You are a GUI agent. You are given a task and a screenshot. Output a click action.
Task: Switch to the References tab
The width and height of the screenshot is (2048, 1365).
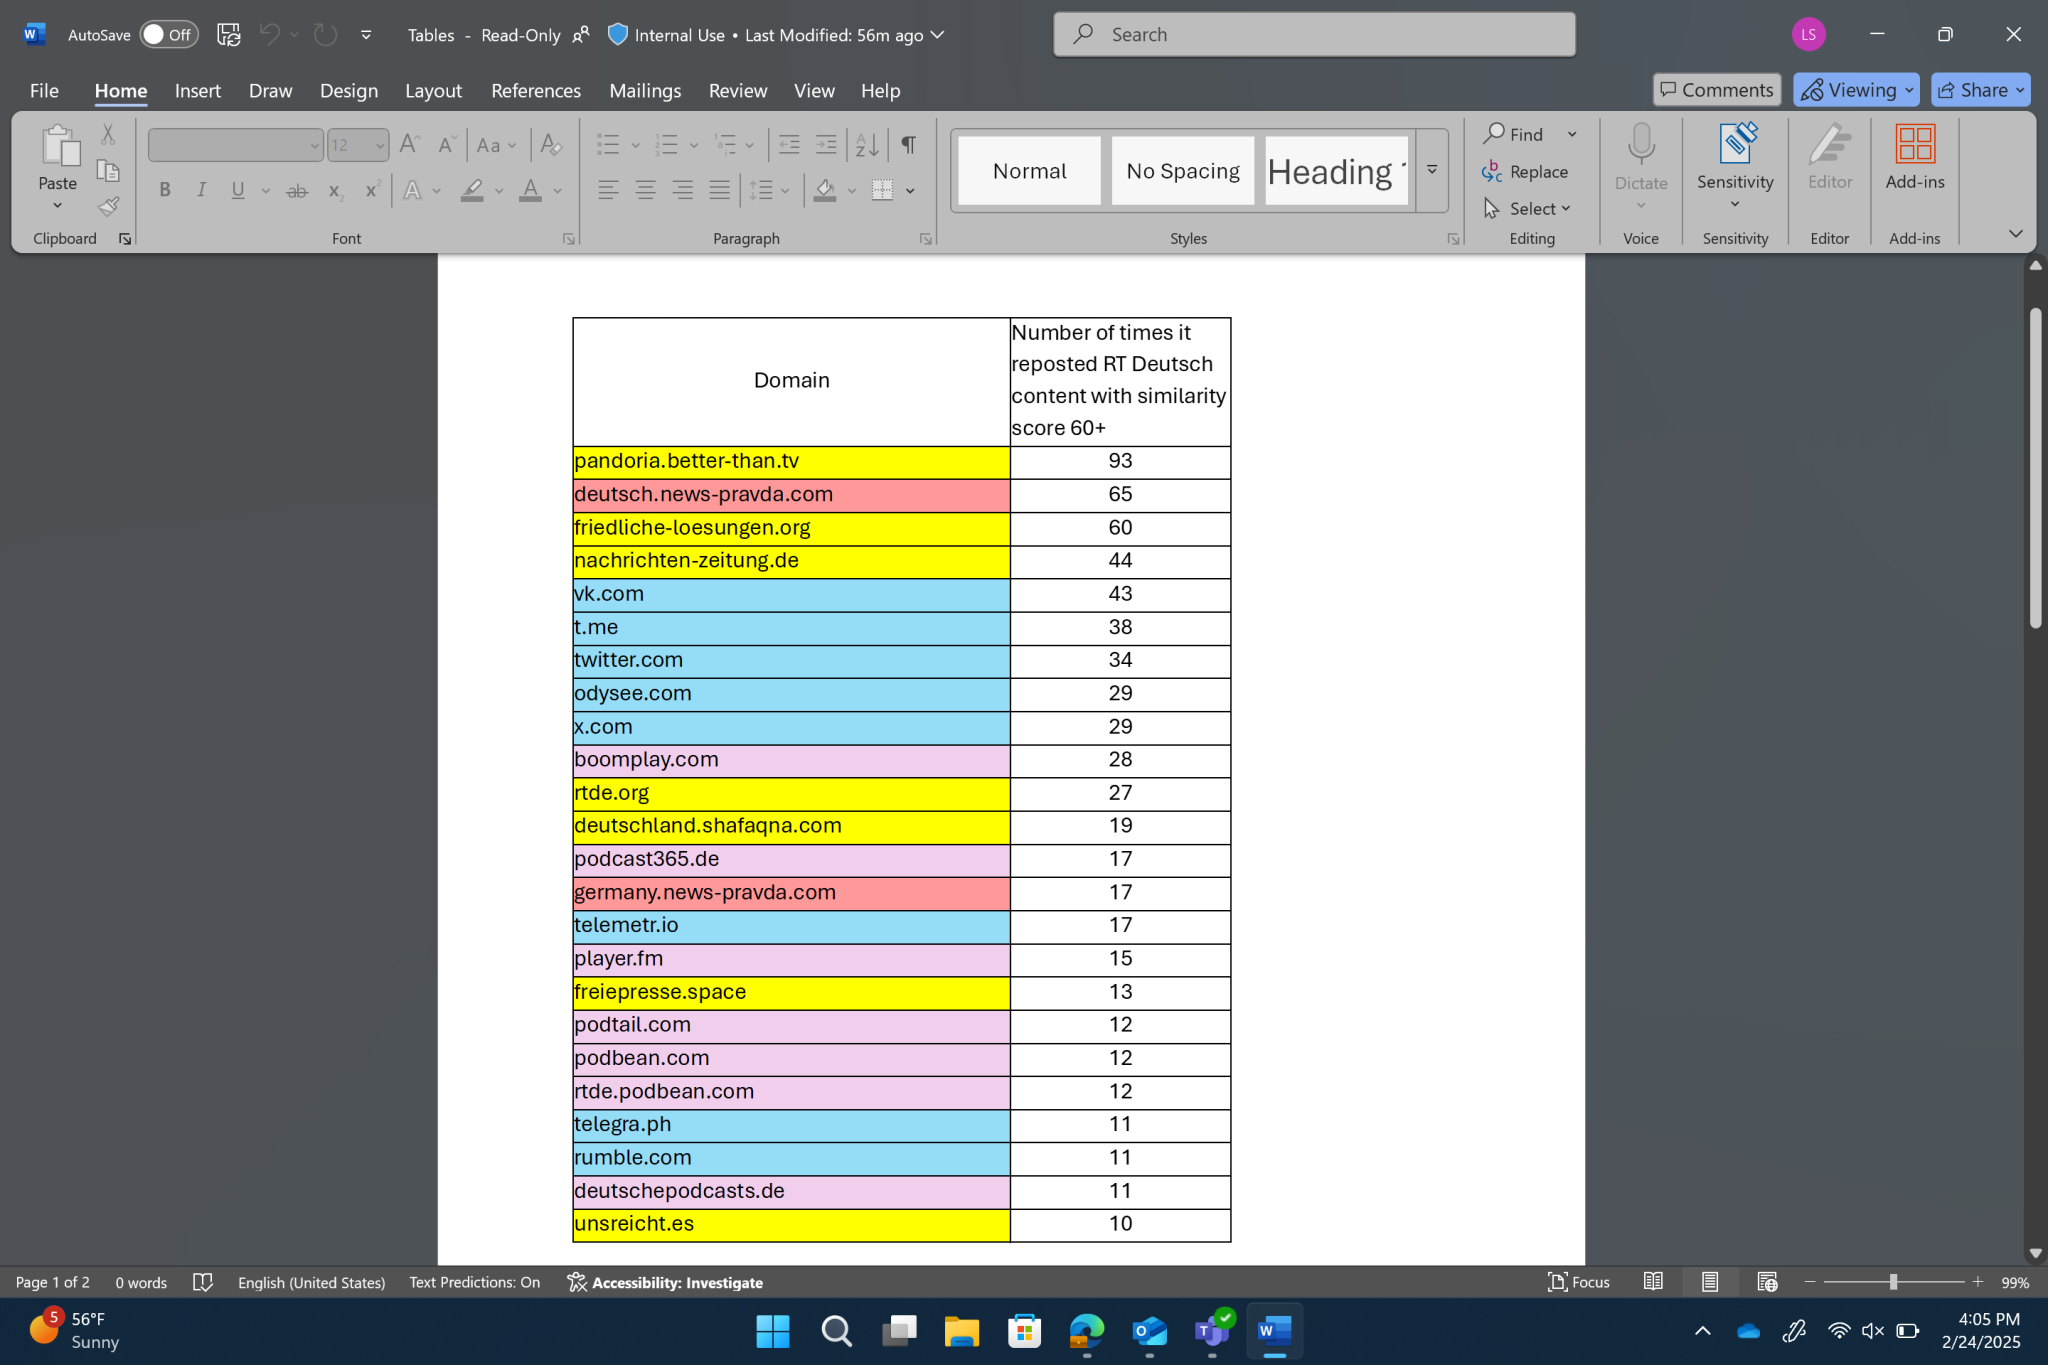[536, 90]
